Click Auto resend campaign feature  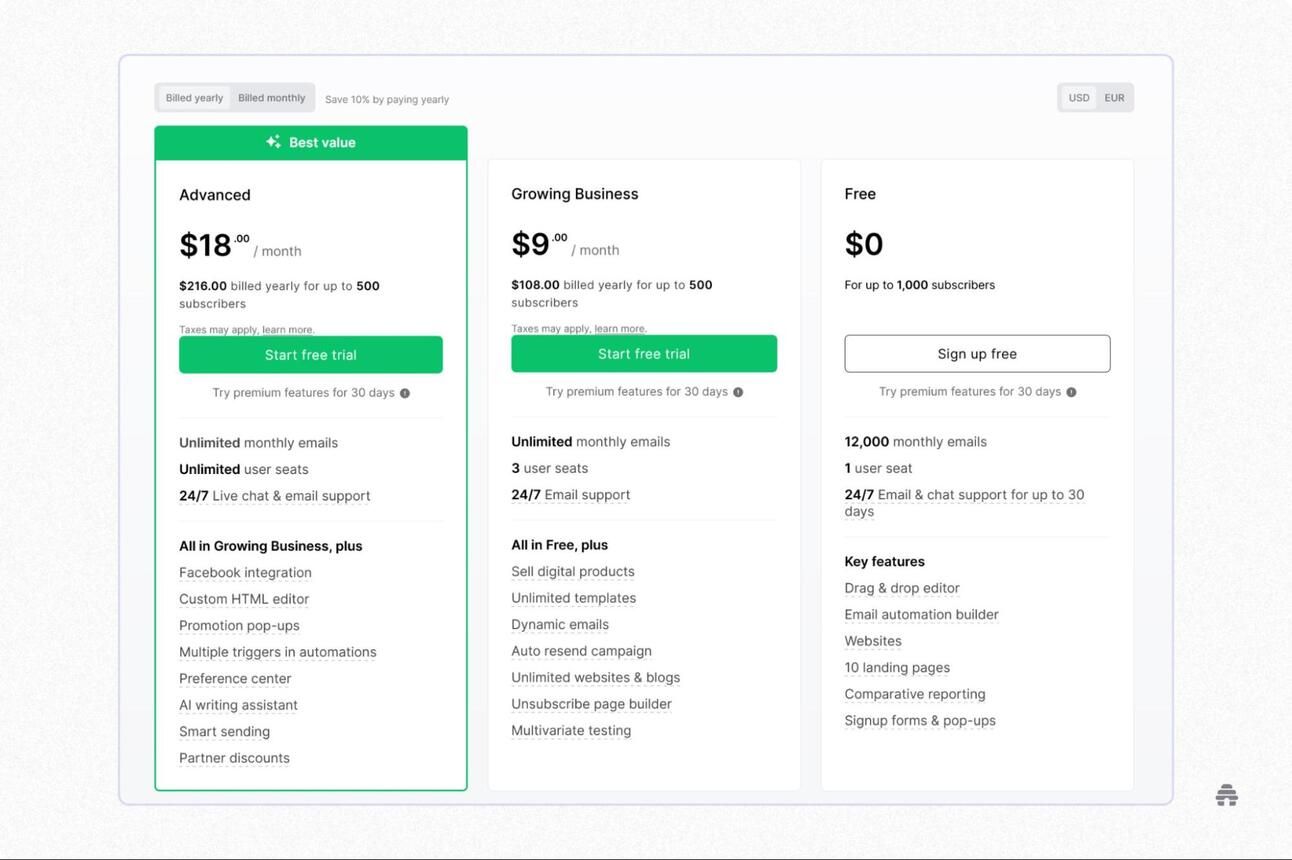581,651
